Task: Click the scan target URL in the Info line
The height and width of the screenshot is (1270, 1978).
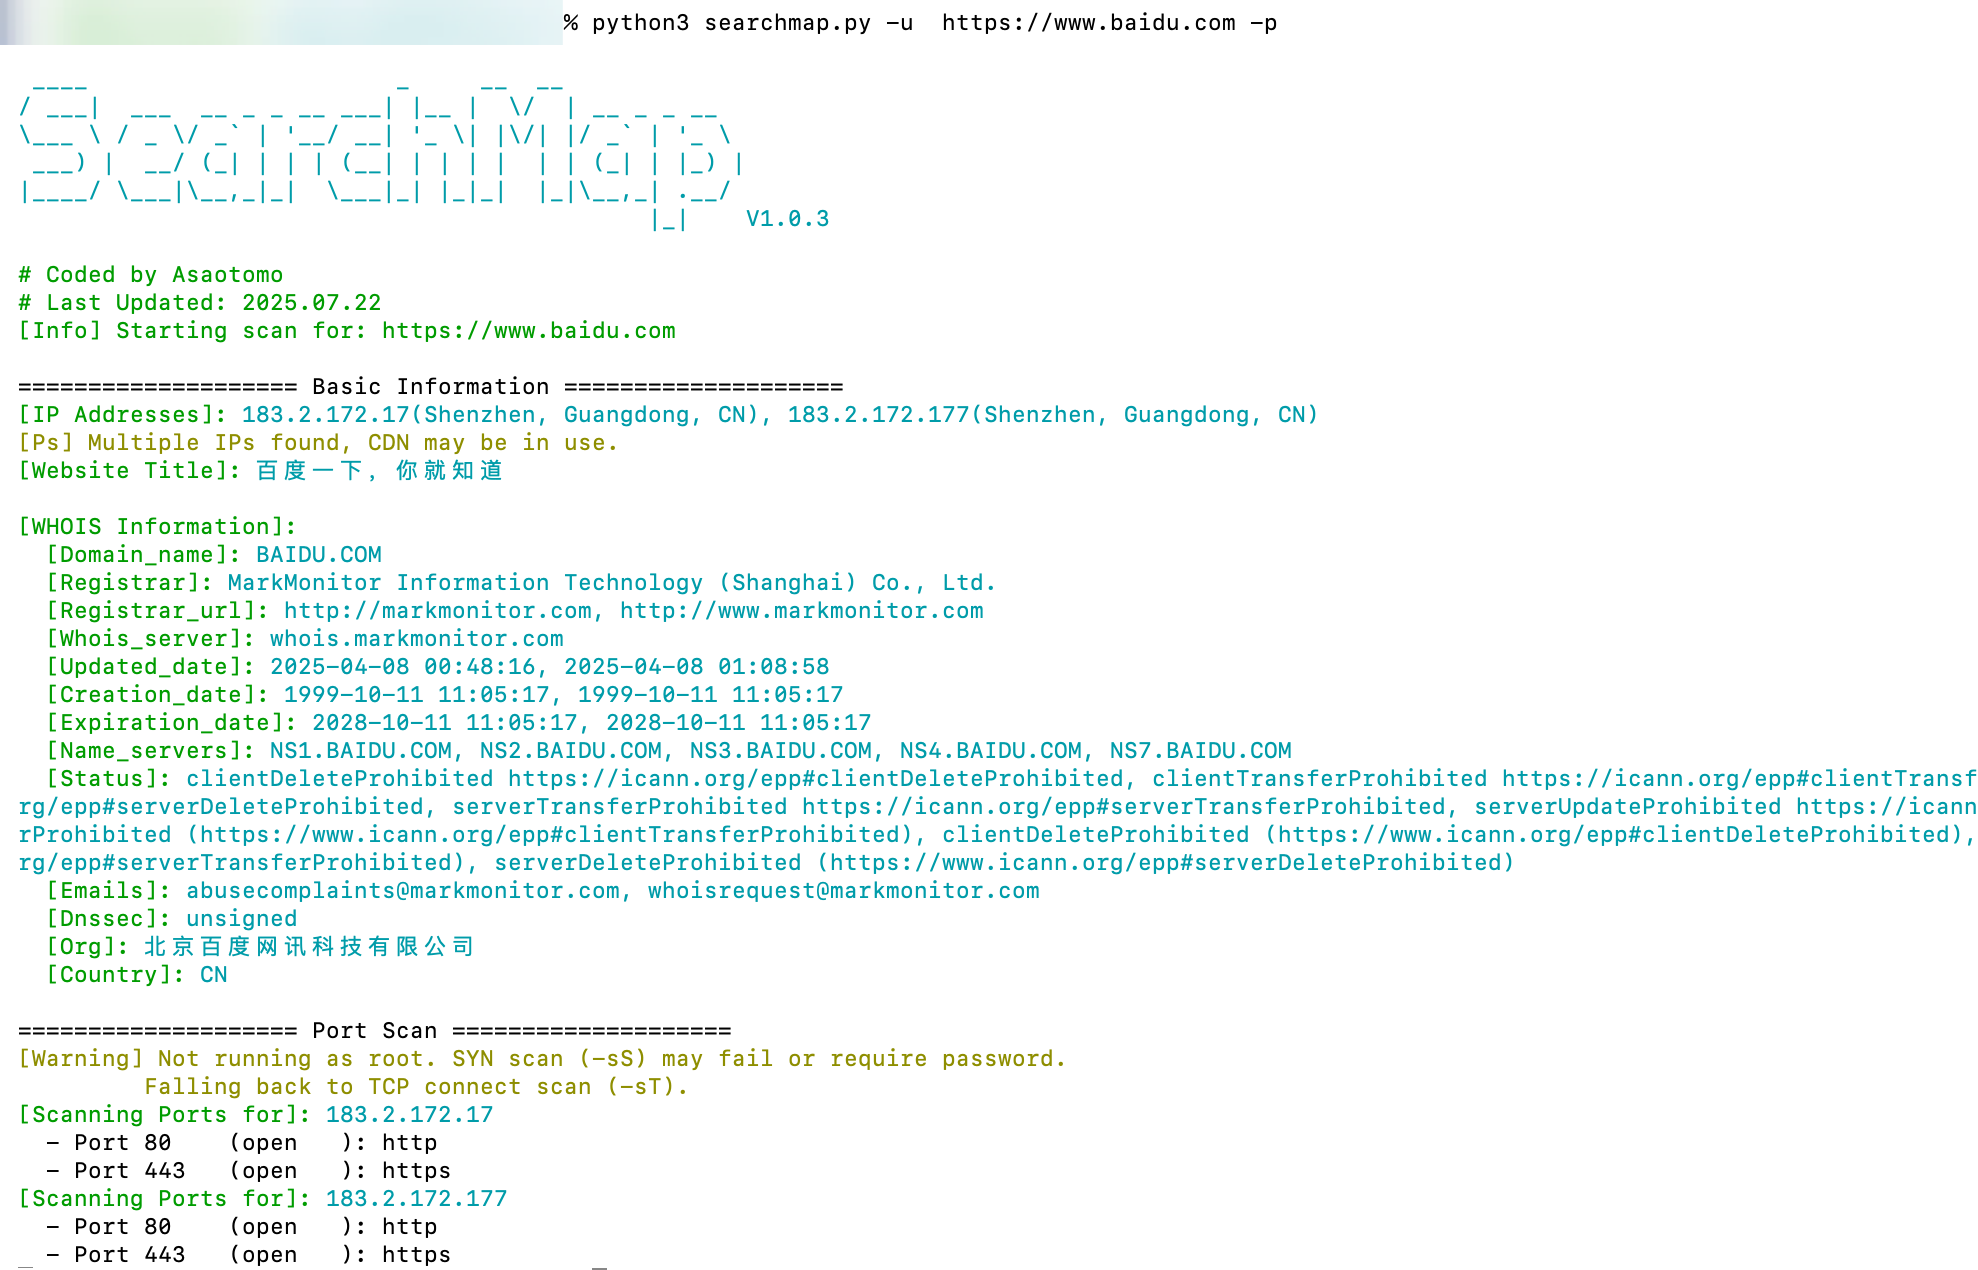Action: [x=529, y=331]
